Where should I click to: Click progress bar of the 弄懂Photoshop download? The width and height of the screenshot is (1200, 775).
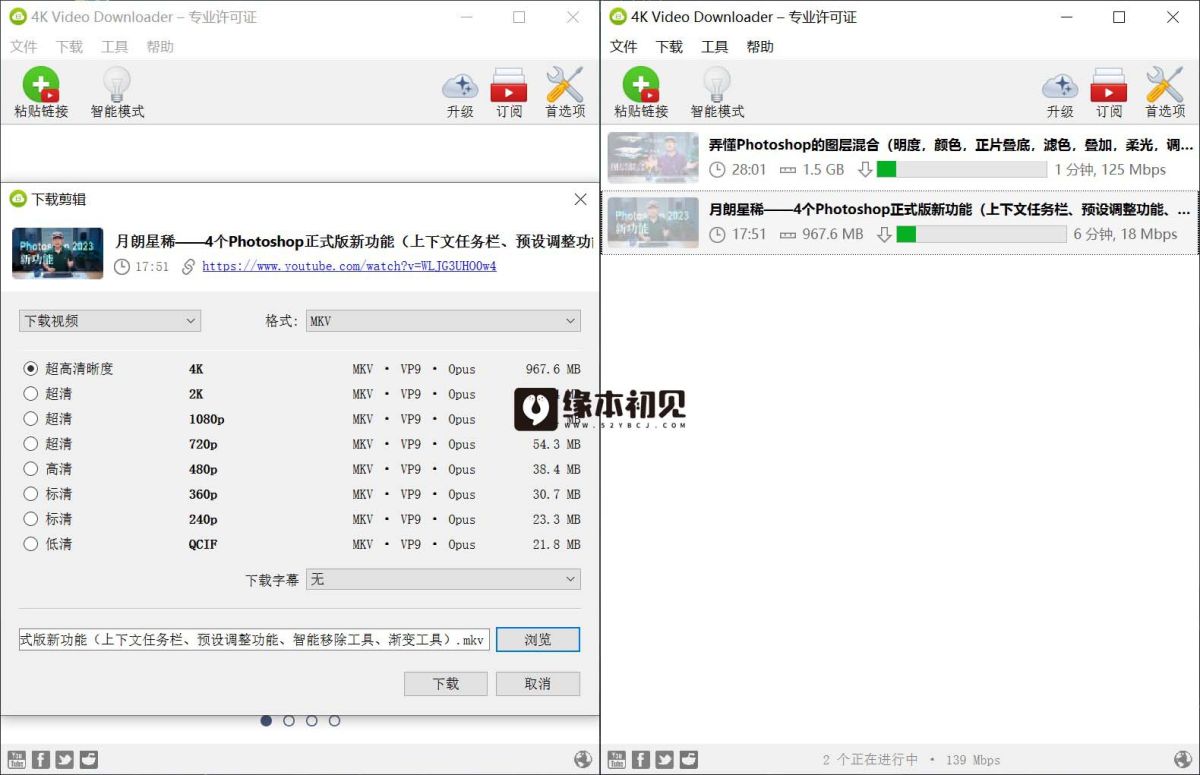(x=962, y=170)
